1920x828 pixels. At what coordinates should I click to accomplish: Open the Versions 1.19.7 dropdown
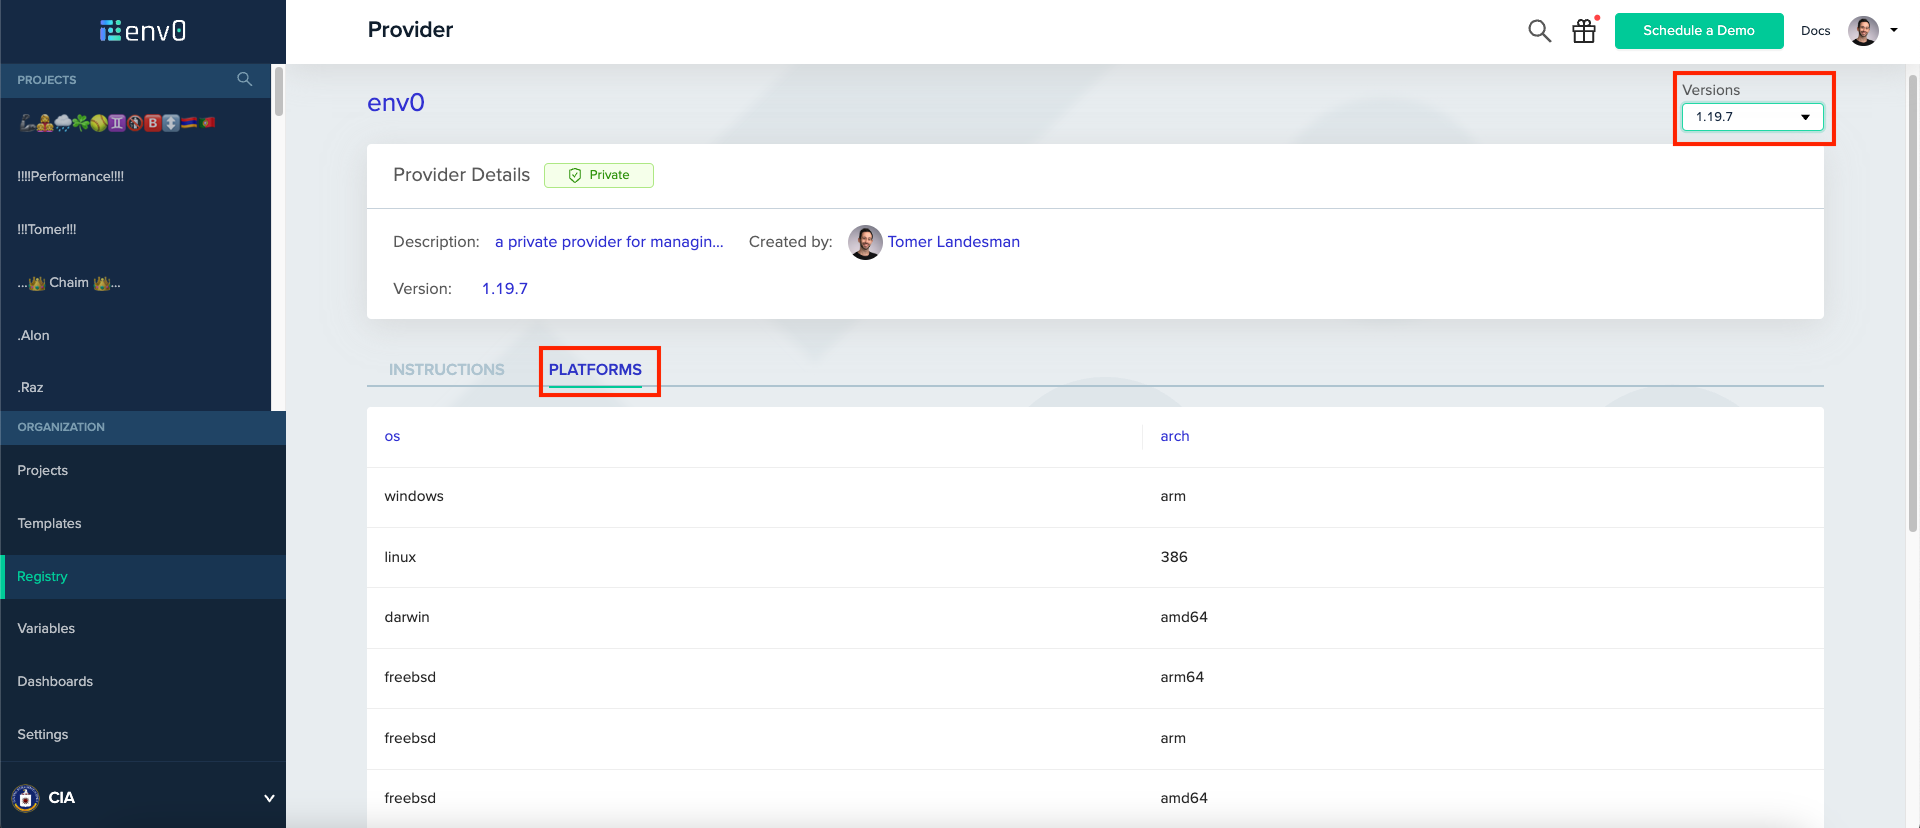1753,117
